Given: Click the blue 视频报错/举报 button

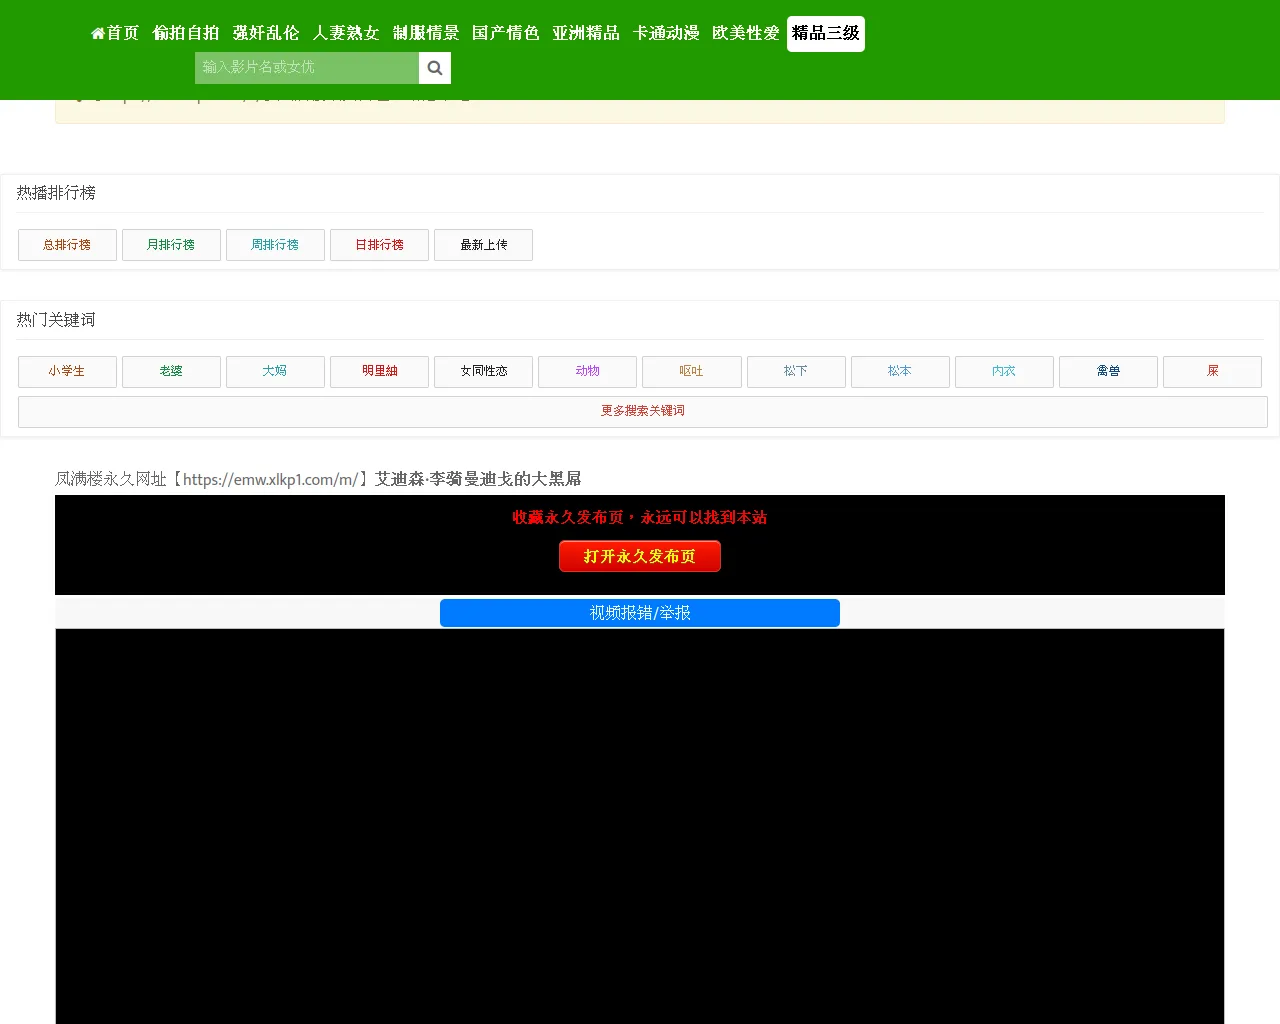Looking at the screenshot, I should point(640,613).
